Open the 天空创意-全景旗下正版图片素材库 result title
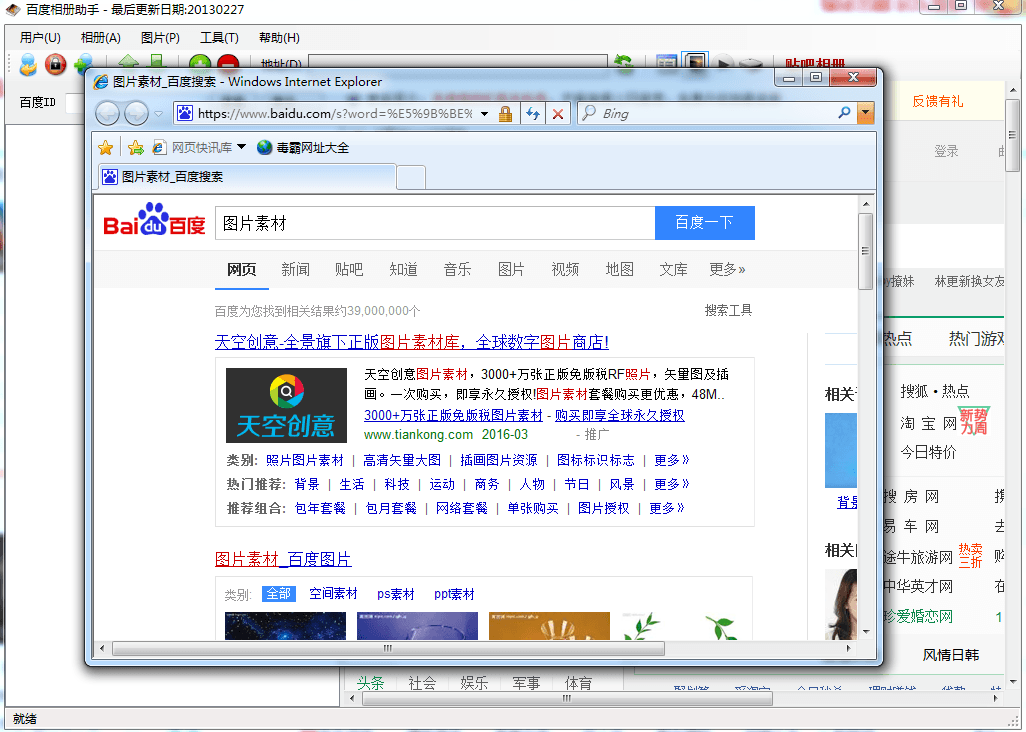The width and height of the screenshot is (1026, 732). [x=412, y=342]
